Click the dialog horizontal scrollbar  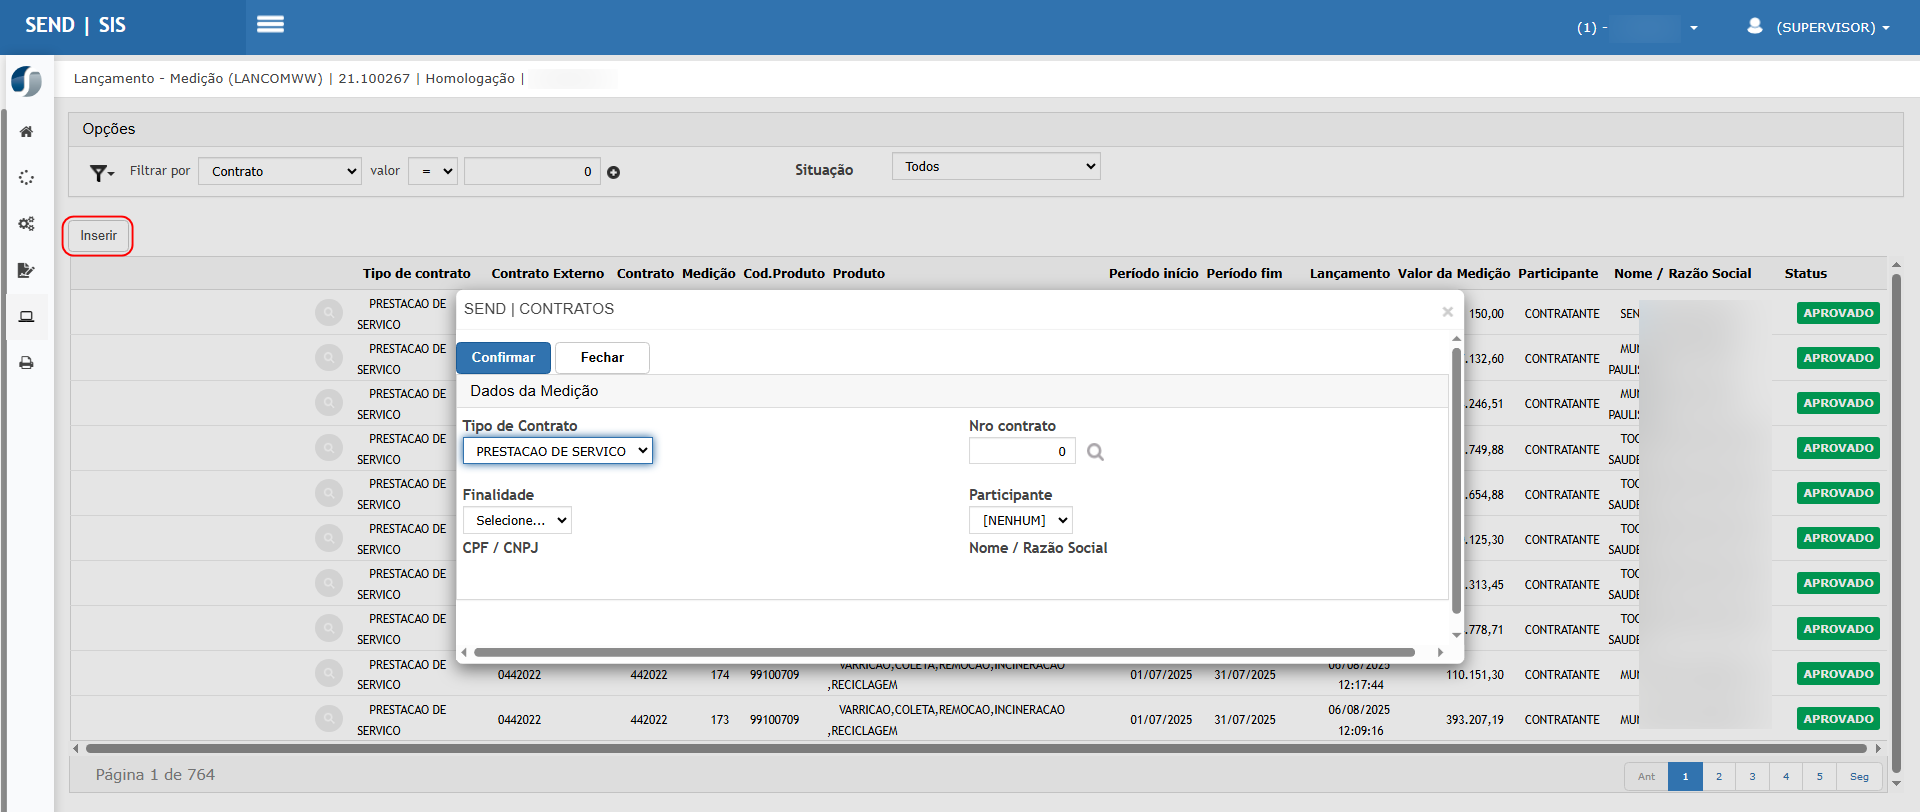[x=944, y=652]
